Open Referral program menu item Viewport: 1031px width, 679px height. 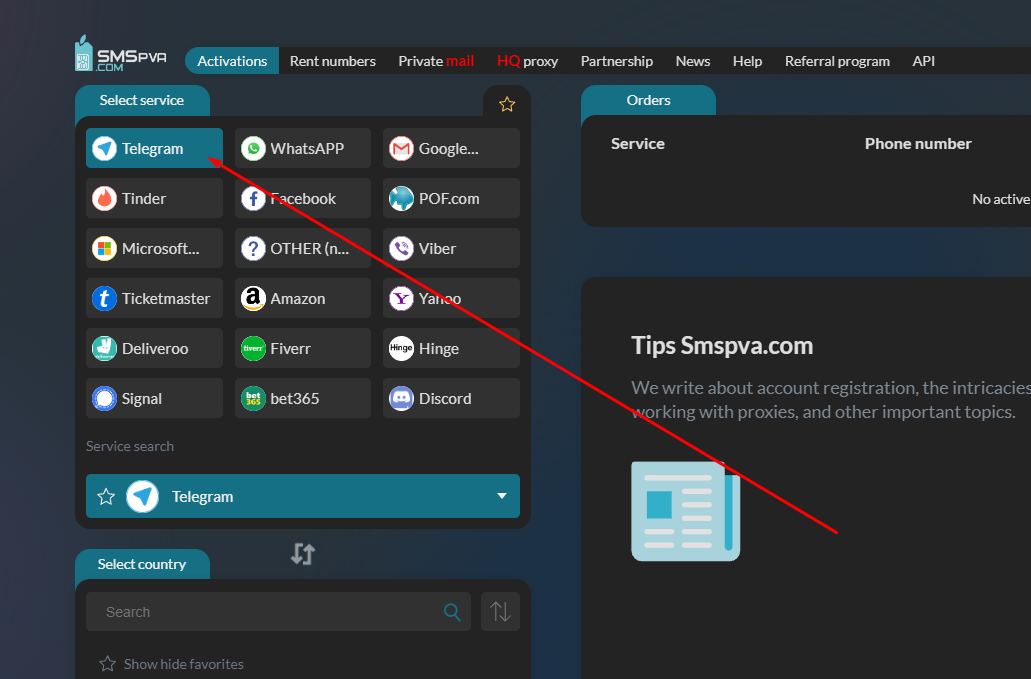837,61
